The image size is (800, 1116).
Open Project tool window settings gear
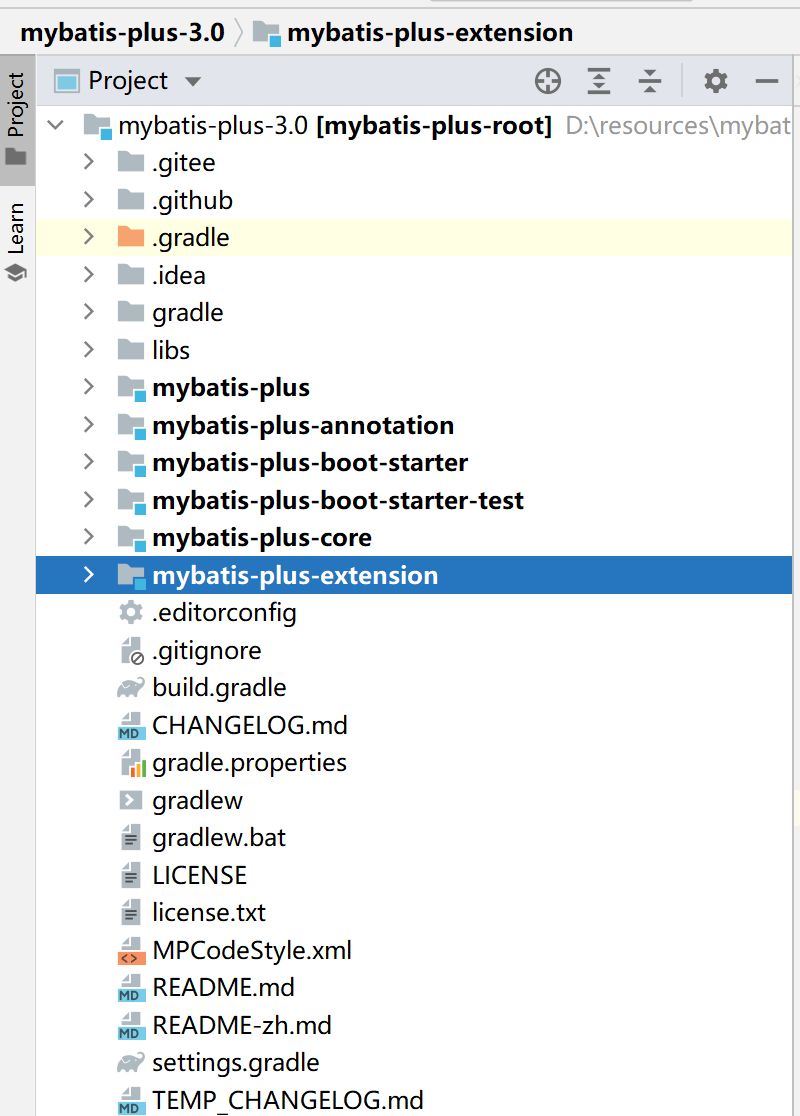click(x=715, y=81)
